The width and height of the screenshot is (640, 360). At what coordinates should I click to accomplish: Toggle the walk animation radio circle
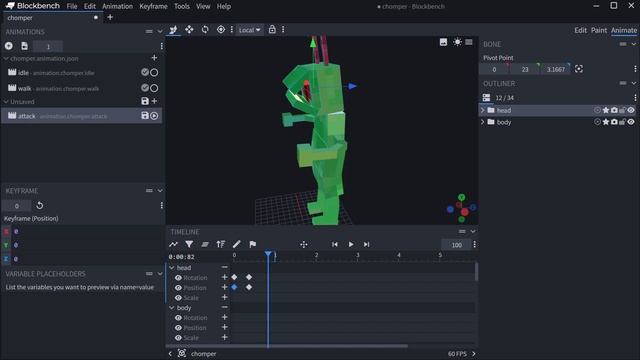(154, 88)
